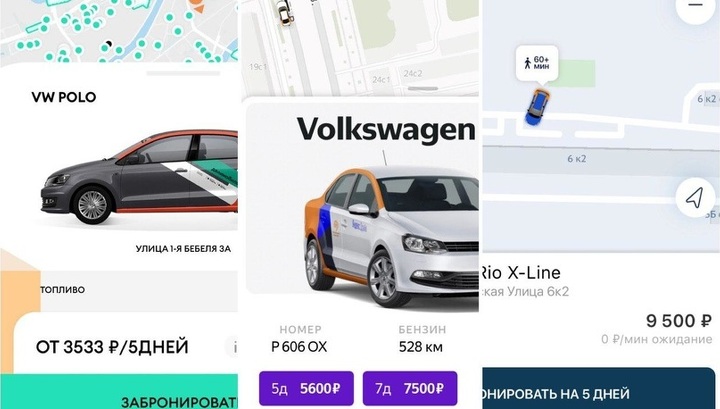Click the white car icon on map
Viewport: 720px width, 409px height.
point(284,11)
